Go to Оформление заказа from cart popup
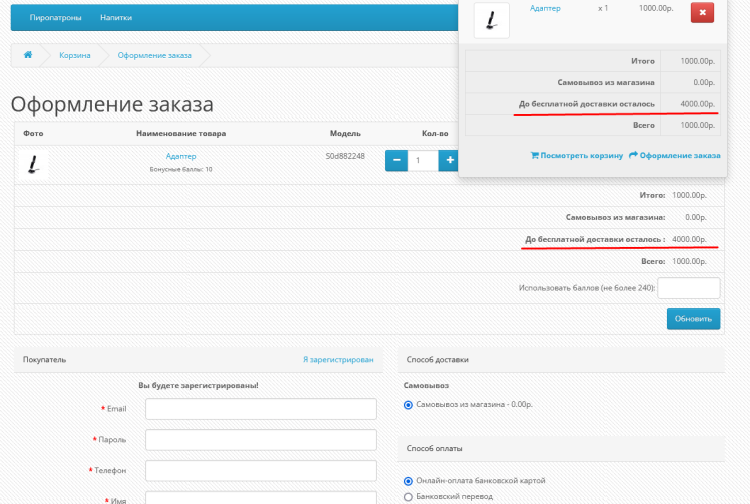 [x=675, y=155]
